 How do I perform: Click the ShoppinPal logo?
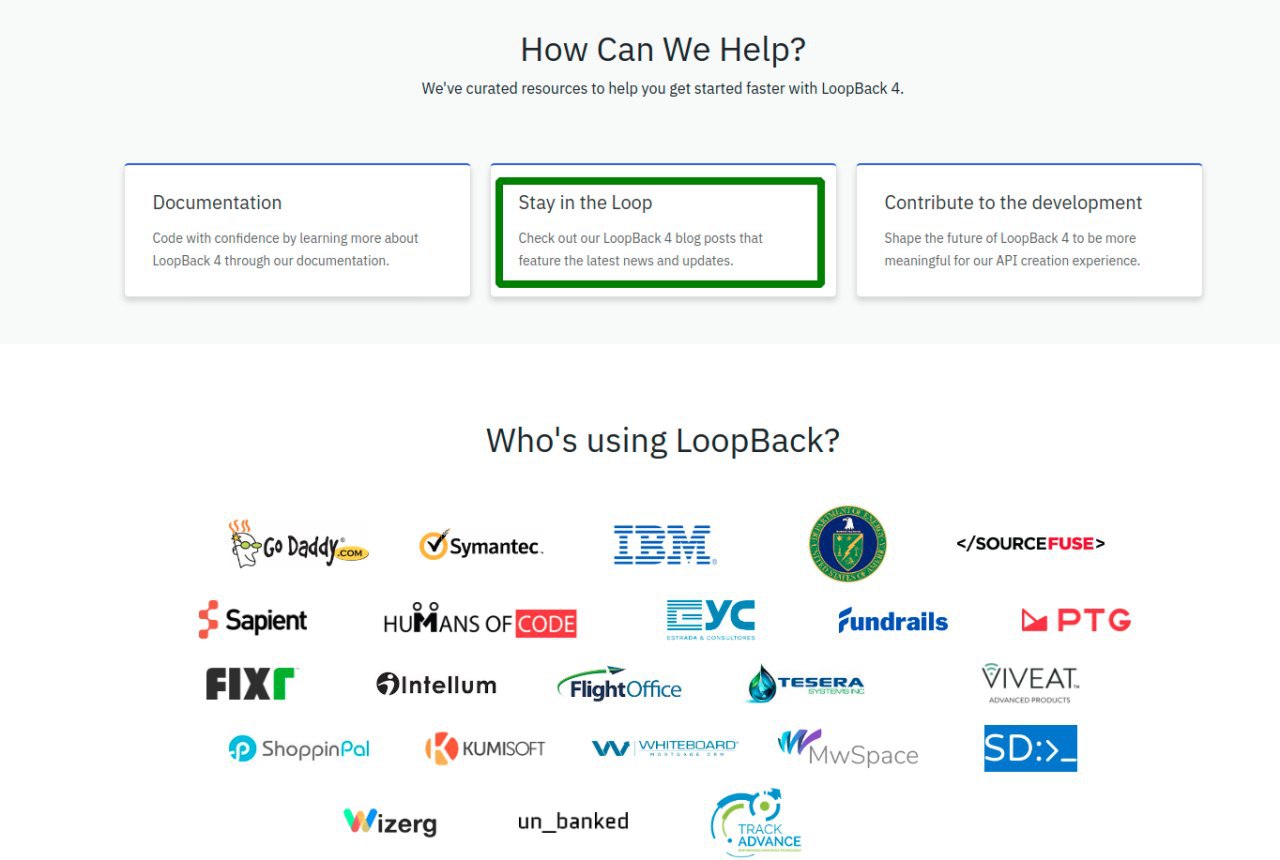[x=299, y=748]
